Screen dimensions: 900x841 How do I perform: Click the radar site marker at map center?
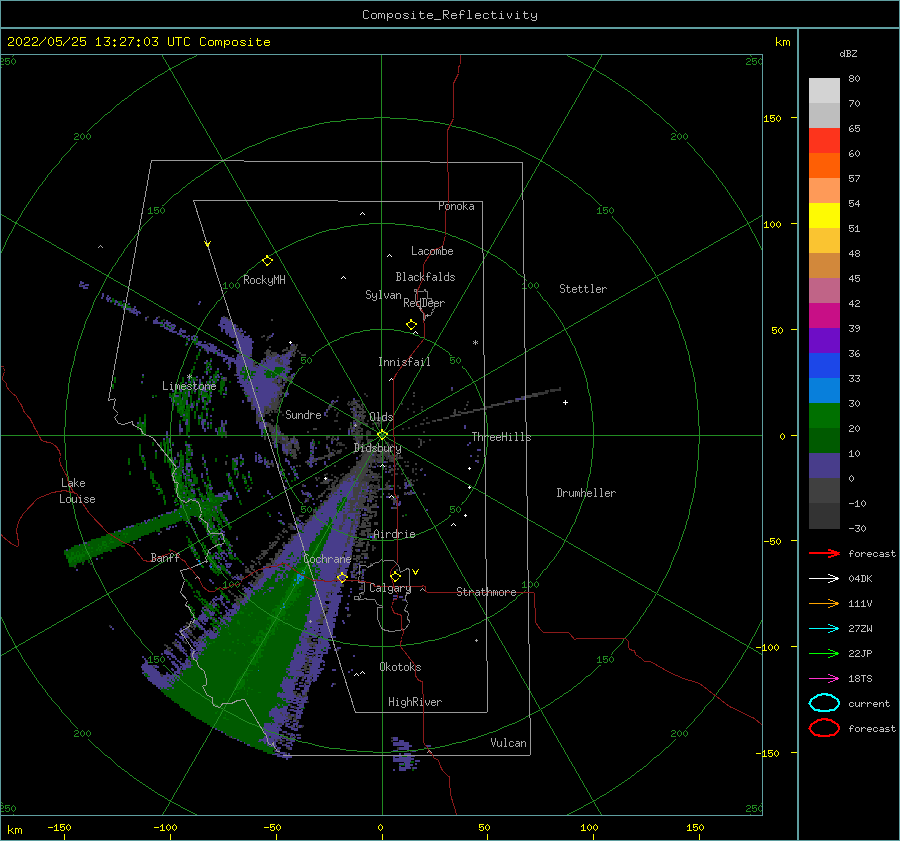click(x=382, y=435)
